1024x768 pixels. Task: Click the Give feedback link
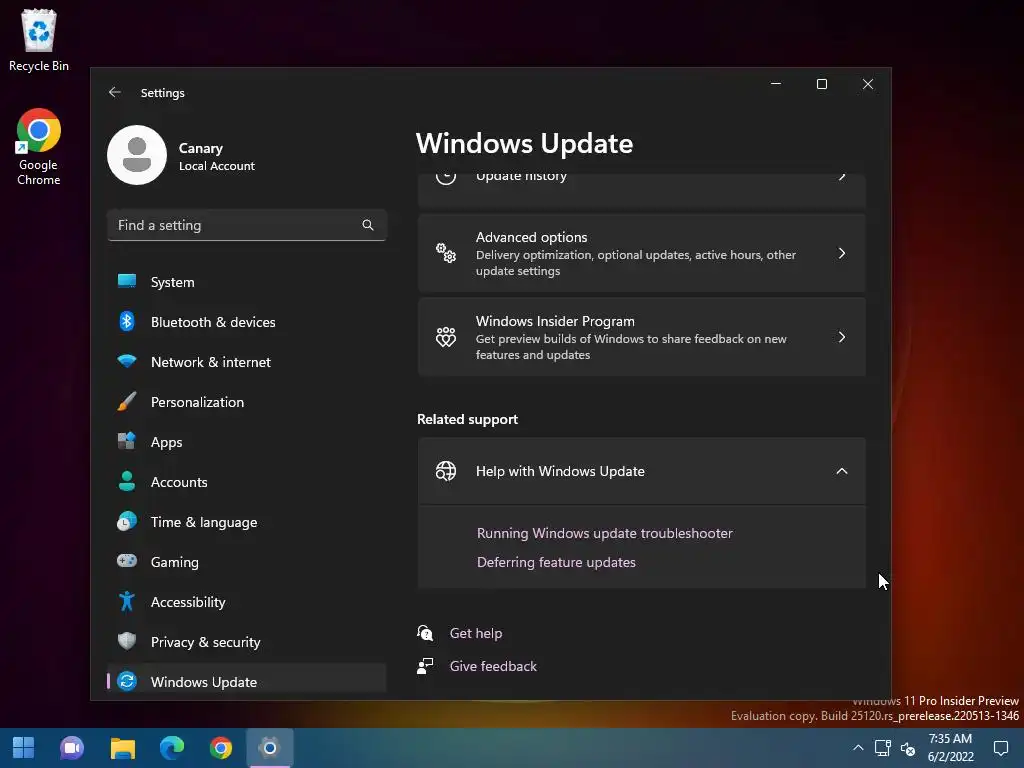[x=493, y=665]
